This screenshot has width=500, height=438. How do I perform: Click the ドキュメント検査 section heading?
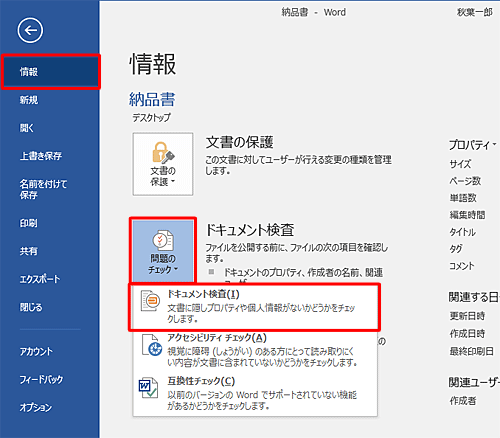tap(250, 230)
